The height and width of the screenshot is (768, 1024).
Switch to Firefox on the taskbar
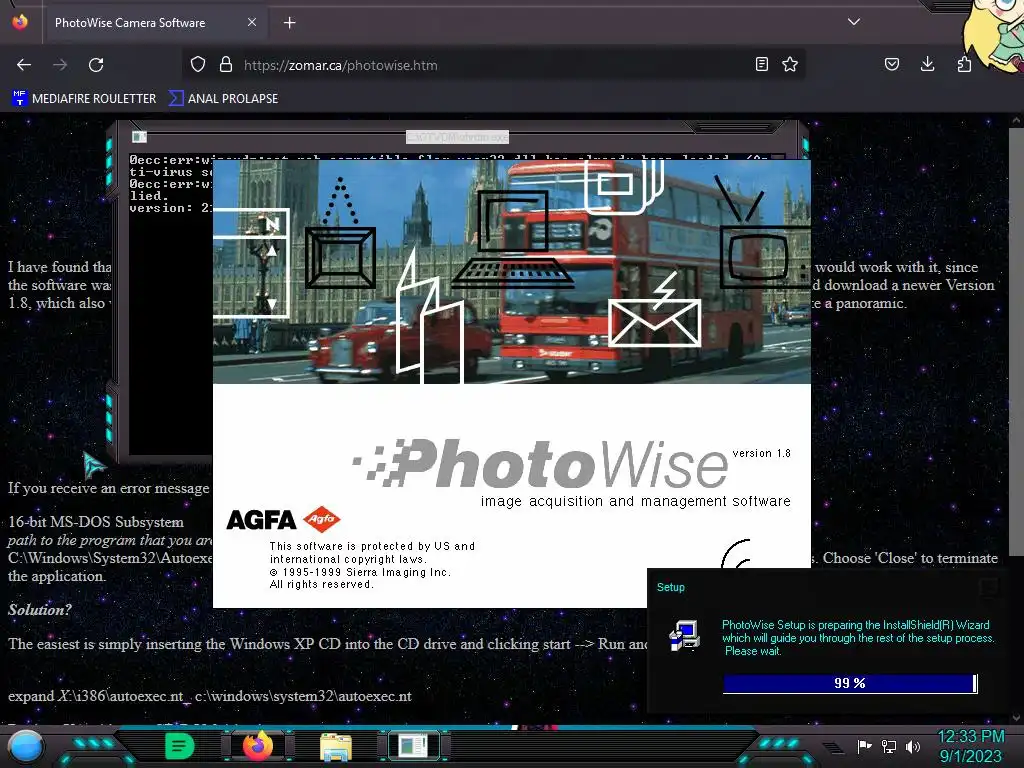[257, 746]
